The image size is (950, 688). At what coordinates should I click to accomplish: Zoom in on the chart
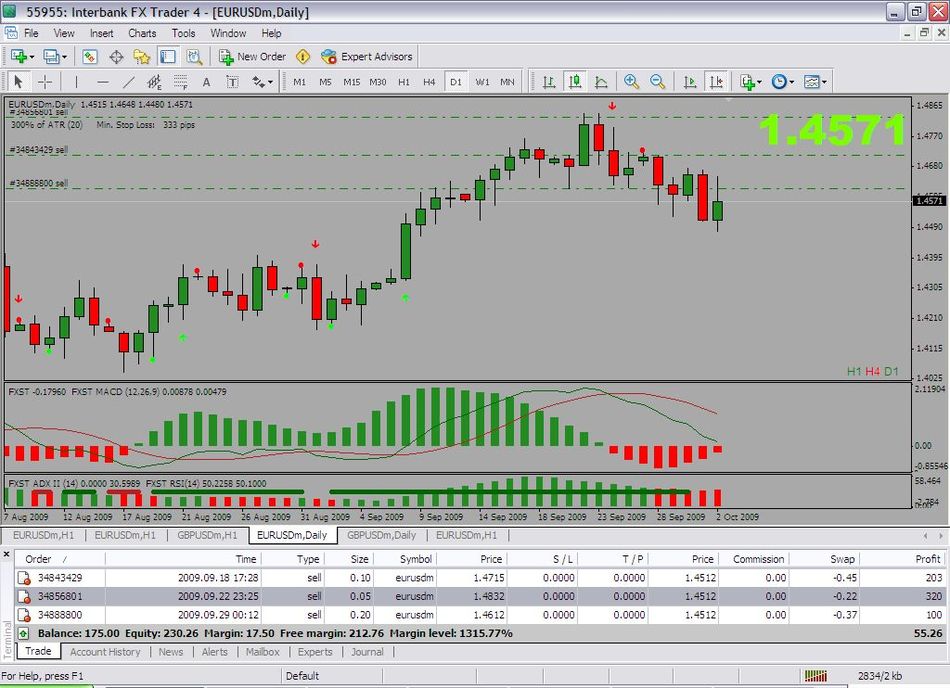[632, 82]
